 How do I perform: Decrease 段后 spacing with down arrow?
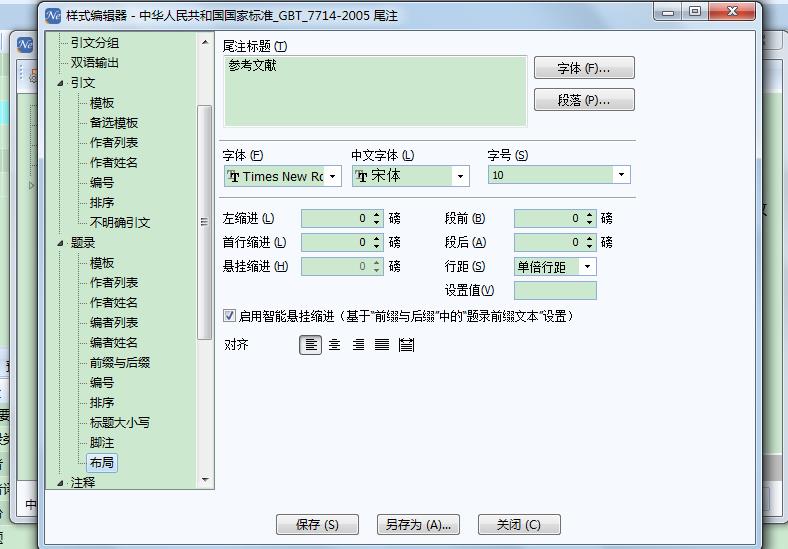pos(589,246)
